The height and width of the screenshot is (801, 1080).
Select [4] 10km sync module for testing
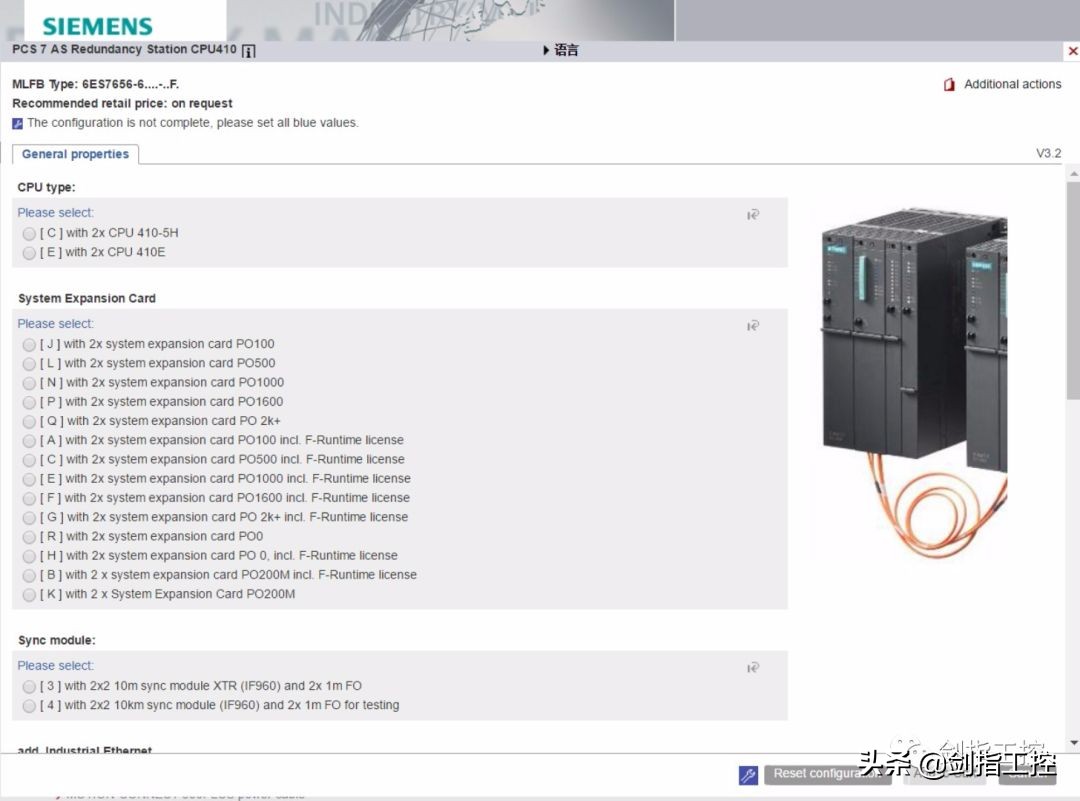click(29, 706)
